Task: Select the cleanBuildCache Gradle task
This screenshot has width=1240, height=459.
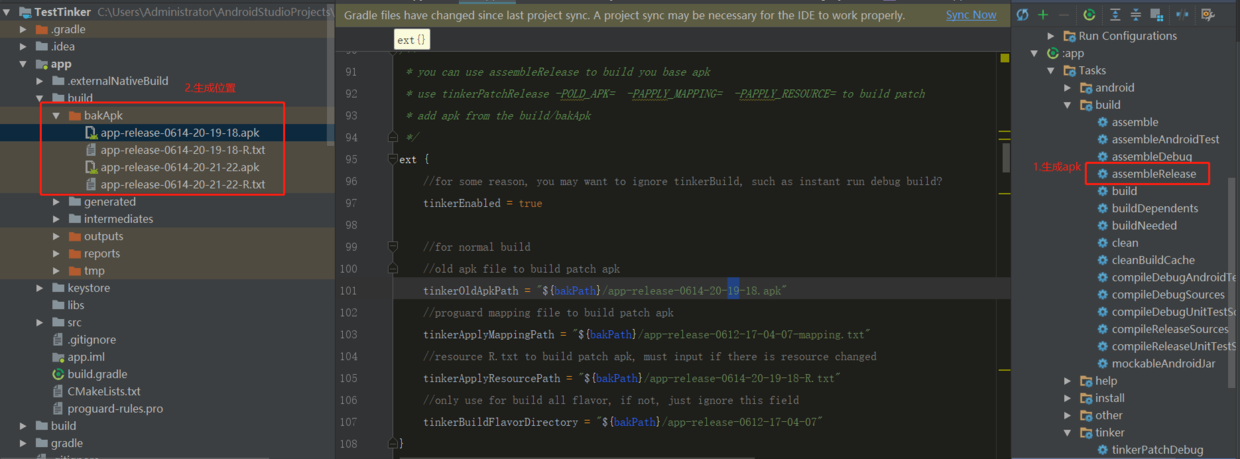Action: [1153, 260]
